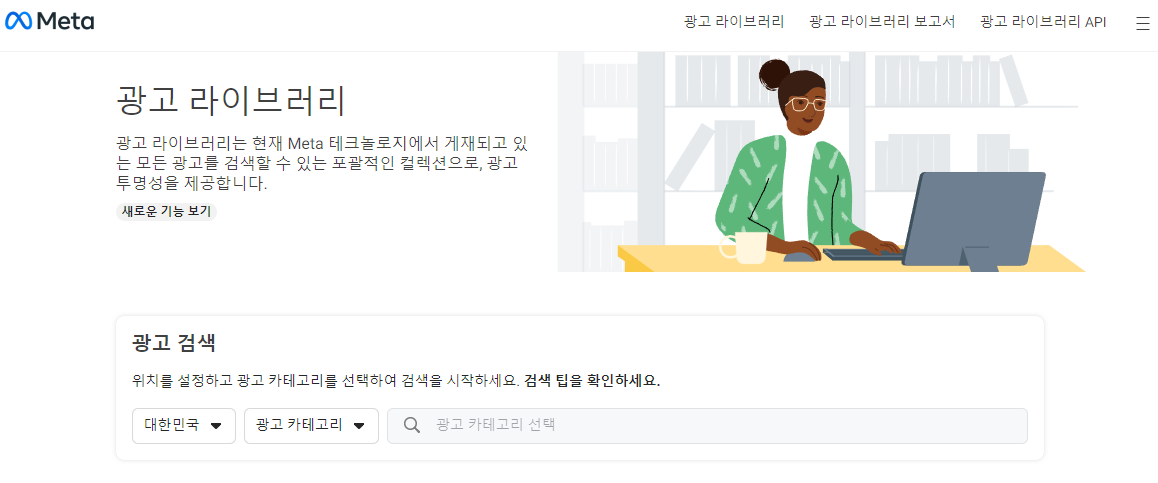Click the large 광고 라이브러리 page heading

(231, 100)
